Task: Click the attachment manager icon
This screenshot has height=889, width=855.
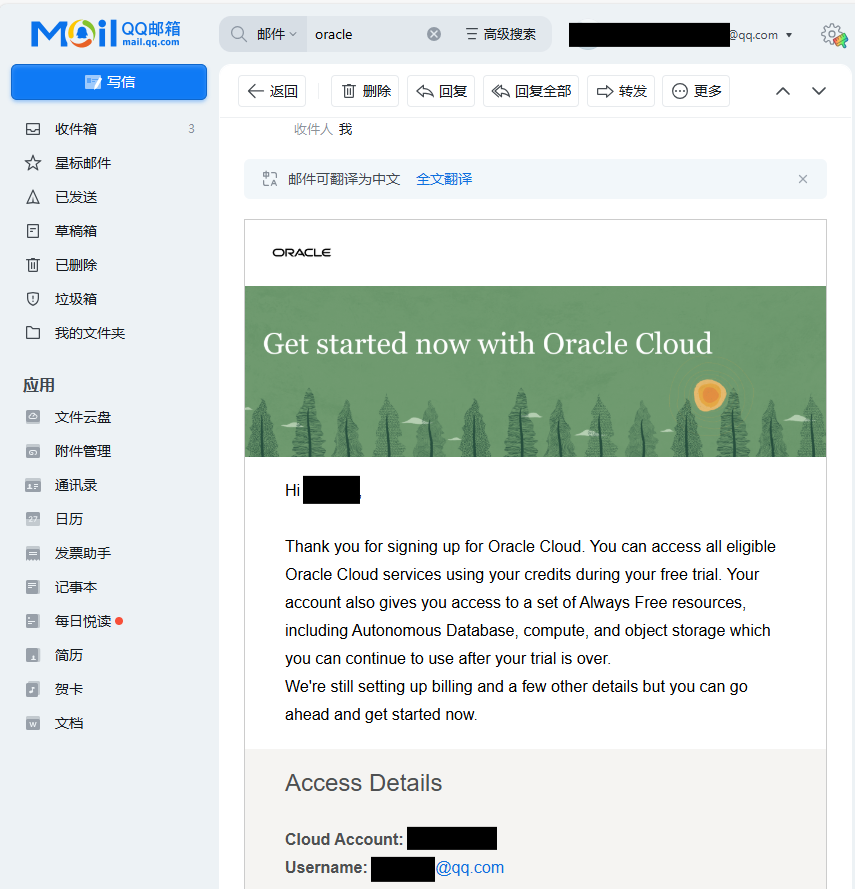Action: [33, 451]
